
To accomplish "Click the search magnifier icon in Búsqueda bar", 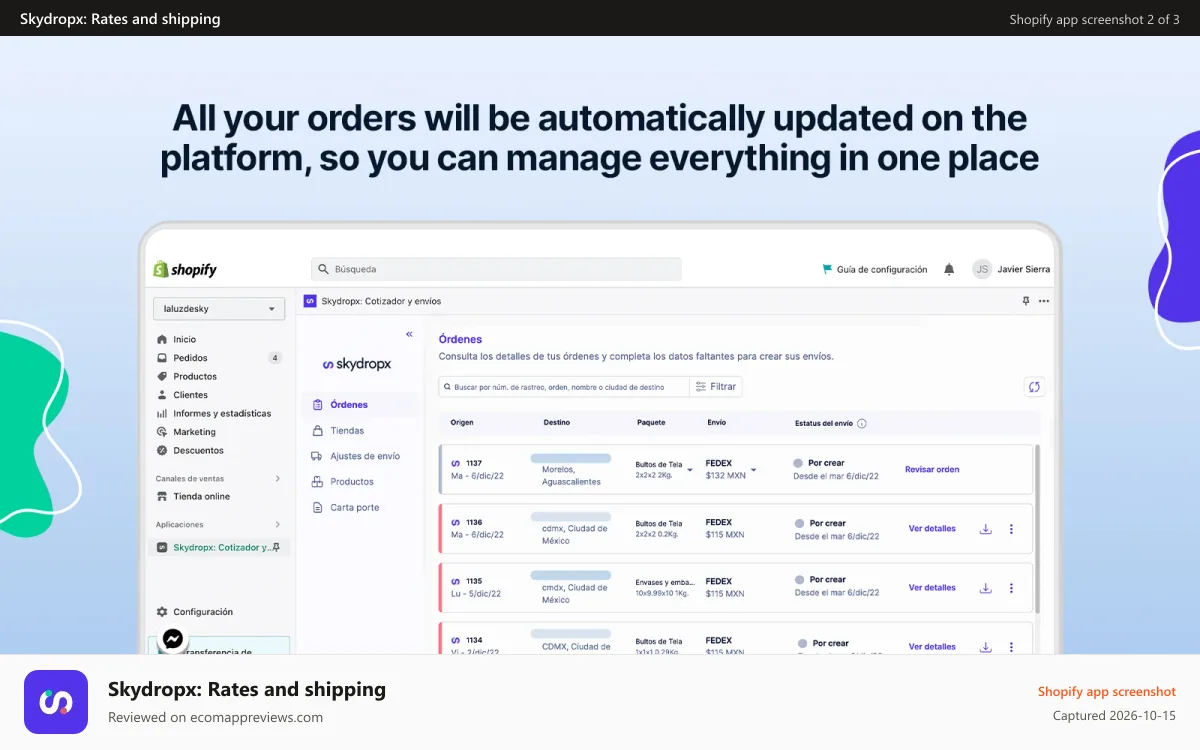I will tap(323, 269).
